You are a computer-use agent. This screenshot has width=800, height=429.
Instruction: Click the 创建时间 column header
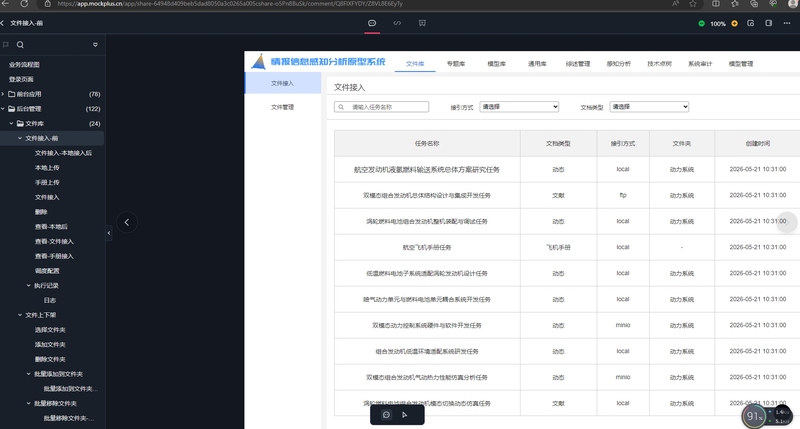coord(758,143)
